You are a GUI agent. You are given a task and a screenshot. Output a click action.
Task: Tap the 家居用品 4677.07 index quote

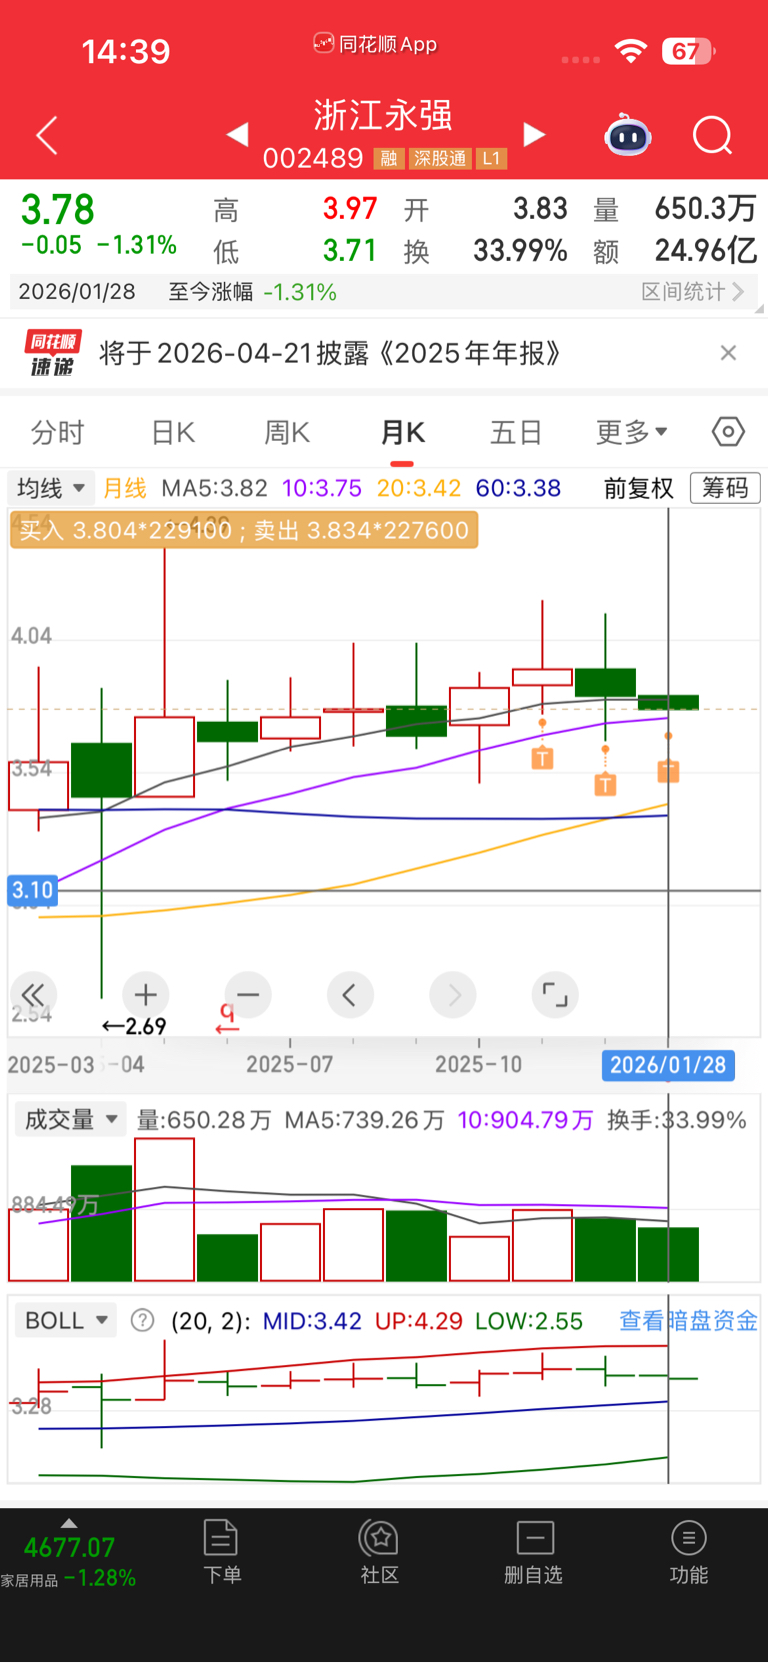tap(69, 1562)
